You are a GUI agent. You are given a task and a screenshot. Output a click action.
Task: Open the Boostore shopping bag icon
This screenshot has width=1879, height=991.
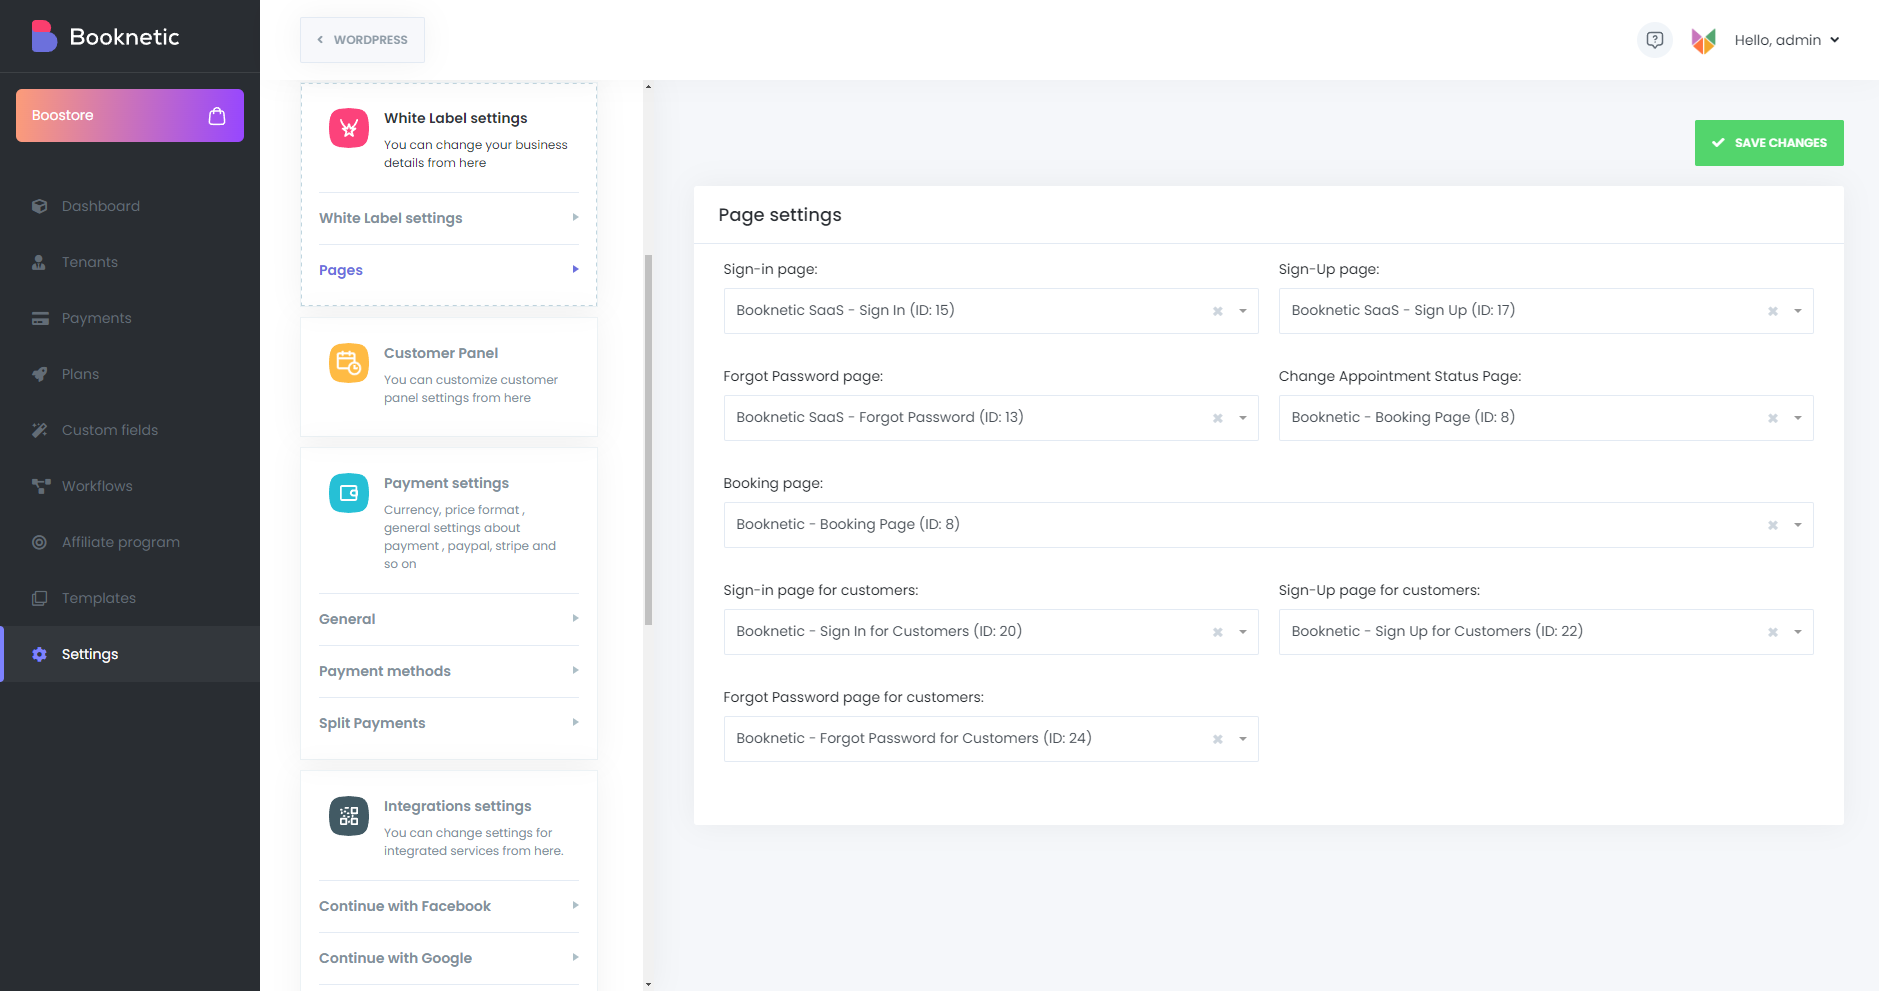click(x=217, y=116)
